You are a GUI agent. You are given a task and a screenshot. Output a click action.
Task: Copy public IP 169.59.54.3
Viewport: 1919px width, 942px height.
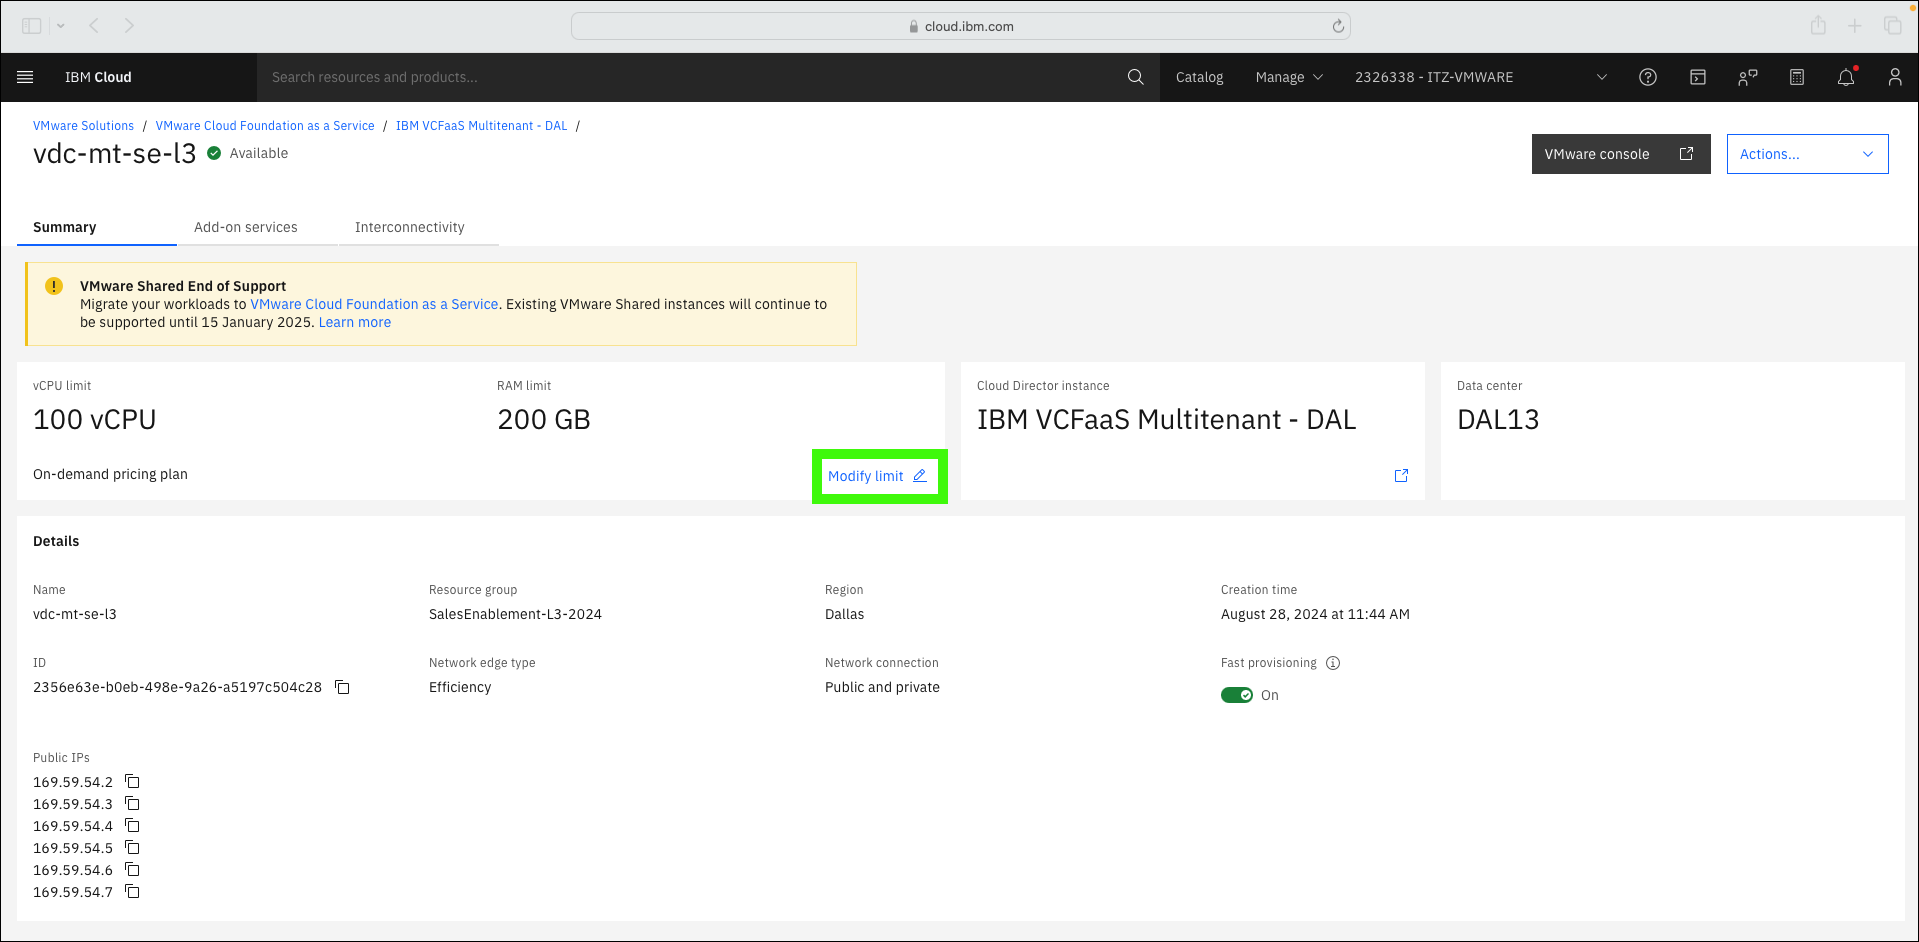[x=132, y=803]
